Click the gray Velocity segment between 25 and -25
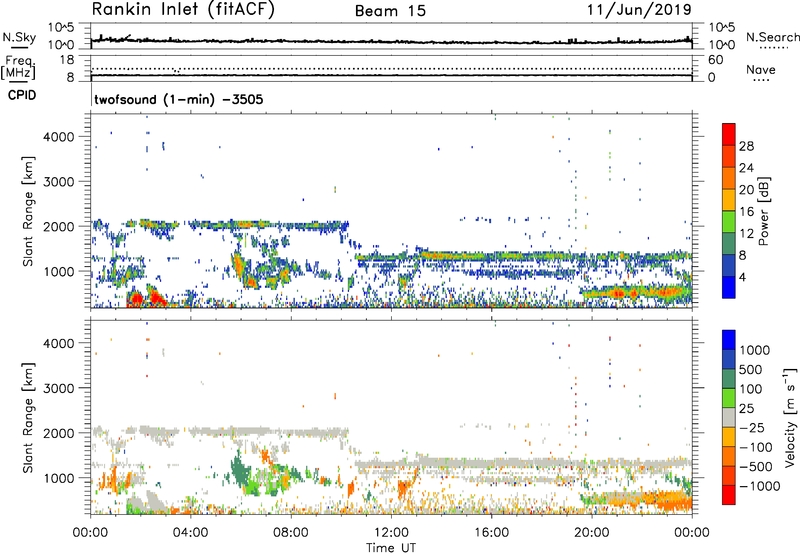Image resolution: width=800 pixels, height=554 pixels. (729, 417)
